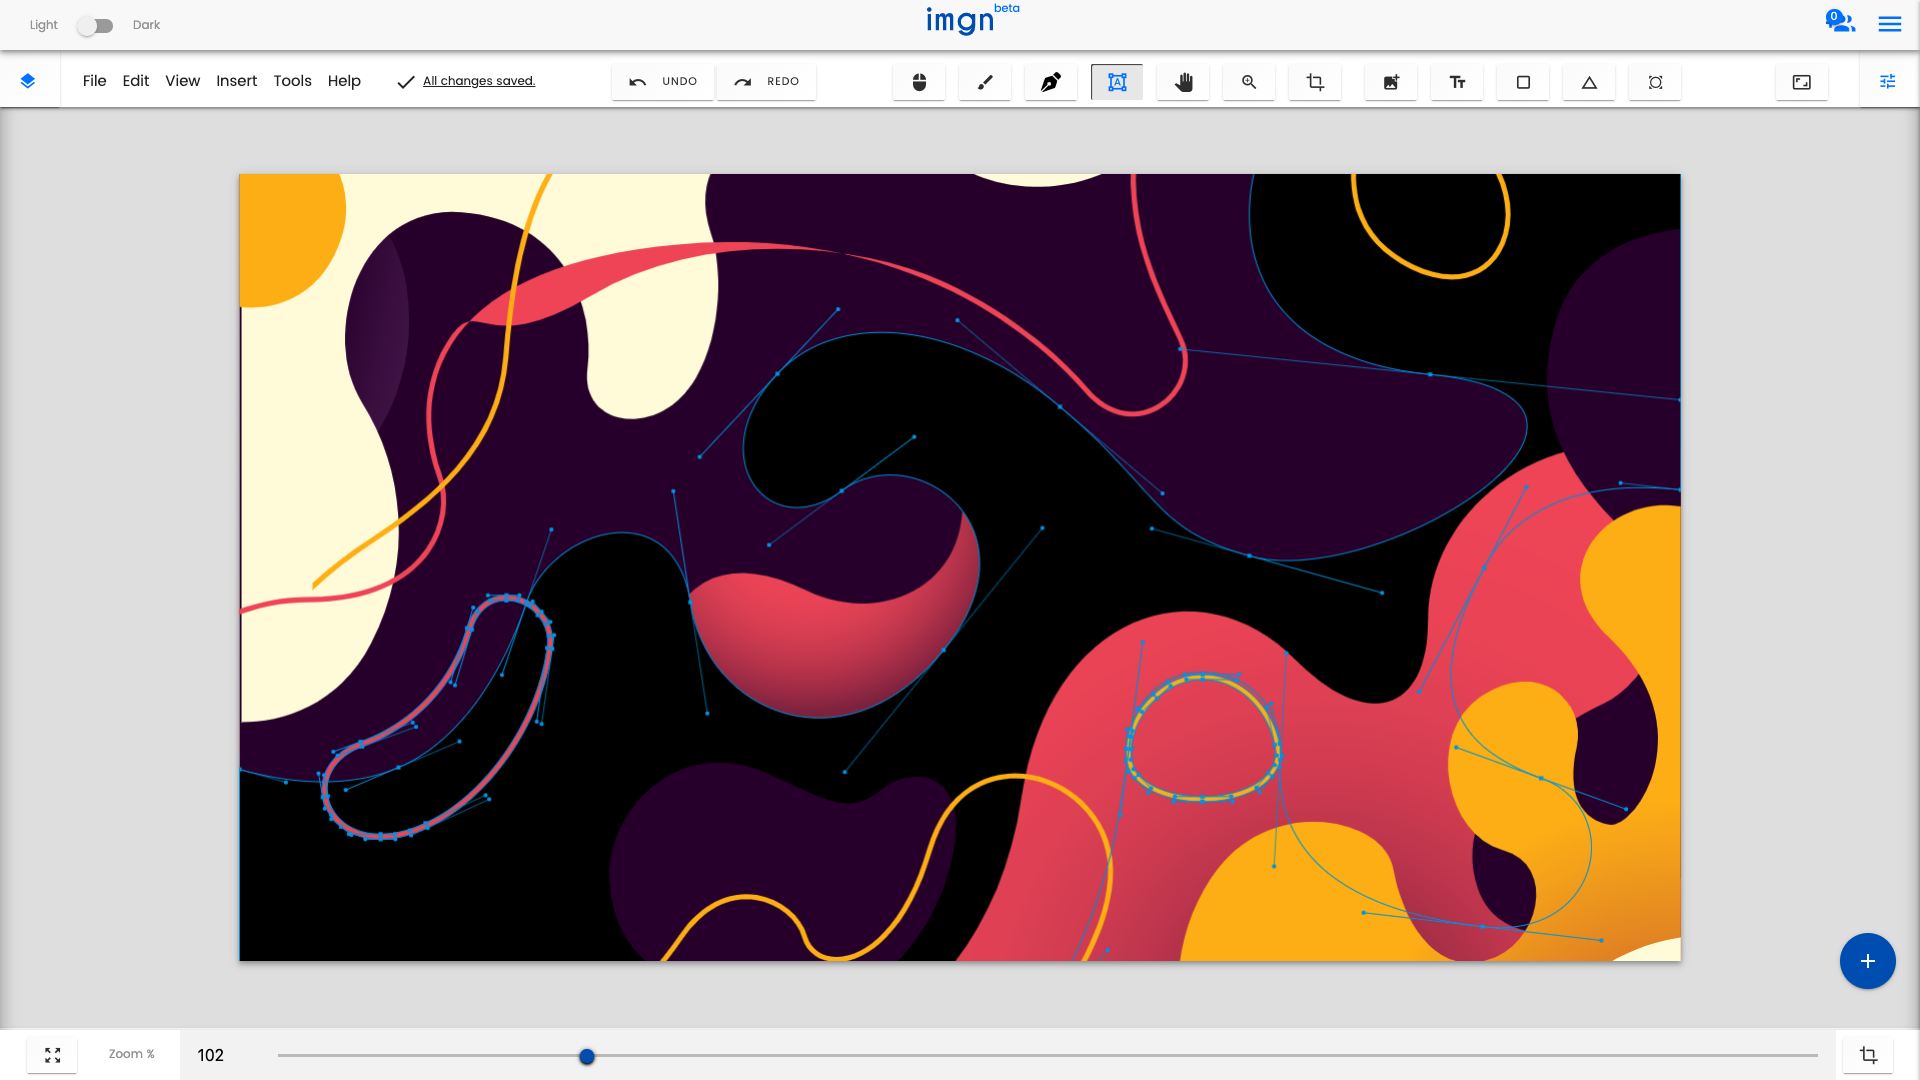Toggle the layers panel icon
Screen dimensions: 1920x1080
[28, 81]
